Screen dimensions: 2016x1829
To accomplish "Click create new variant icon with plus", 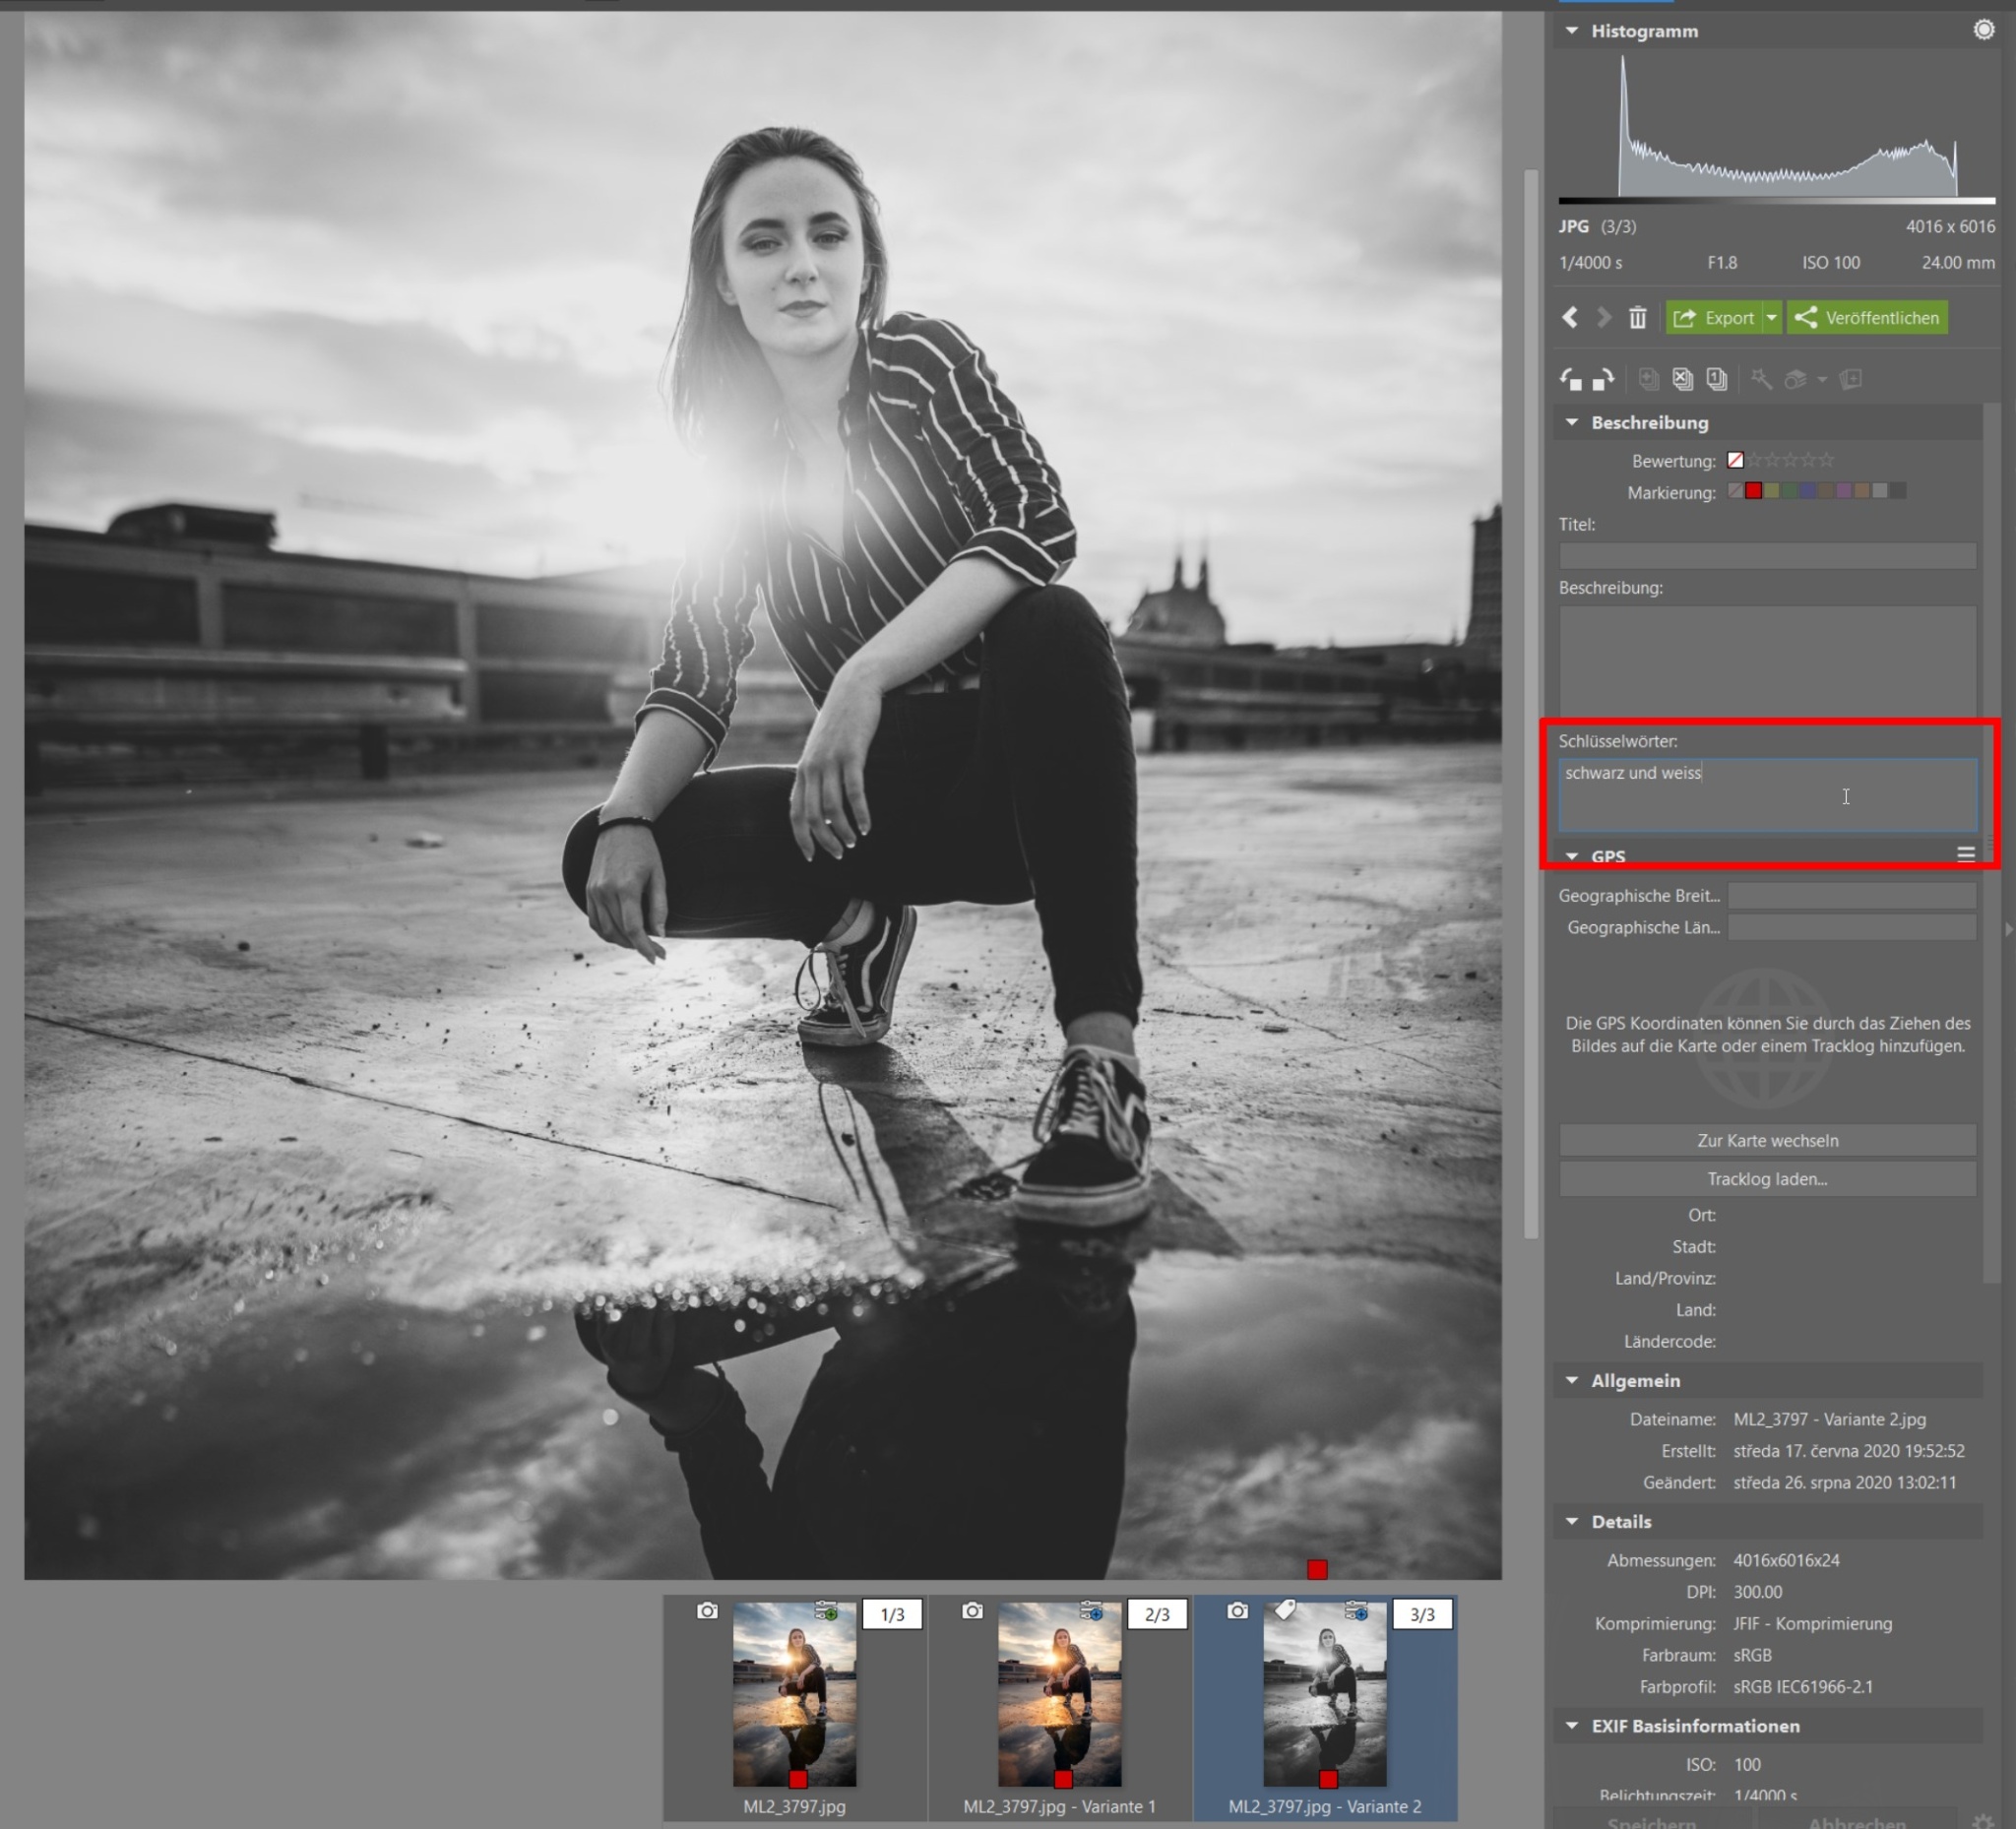I will pos(1649,379).
